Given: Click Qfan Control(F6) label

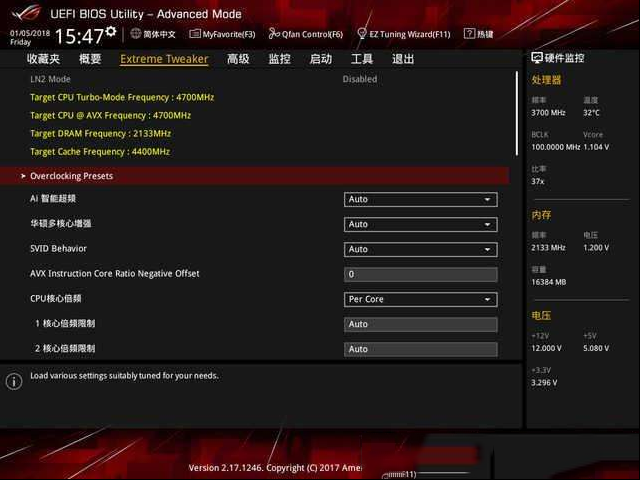Looking at the screenshot, I should tap(313, 34).
